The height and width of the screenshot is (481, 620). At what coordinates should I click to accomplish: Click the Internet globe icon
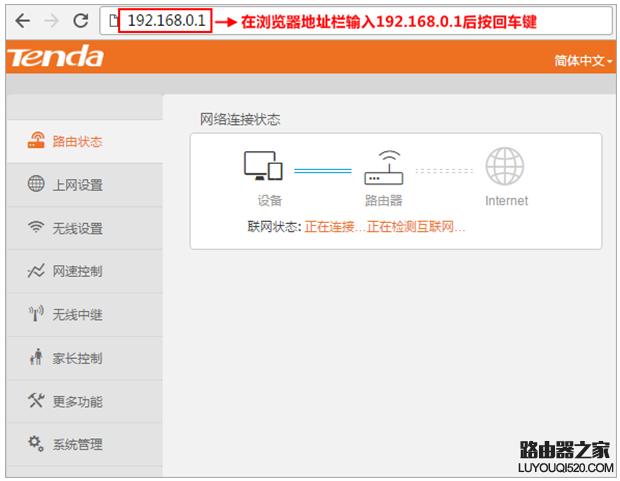[x=505, y=166]
